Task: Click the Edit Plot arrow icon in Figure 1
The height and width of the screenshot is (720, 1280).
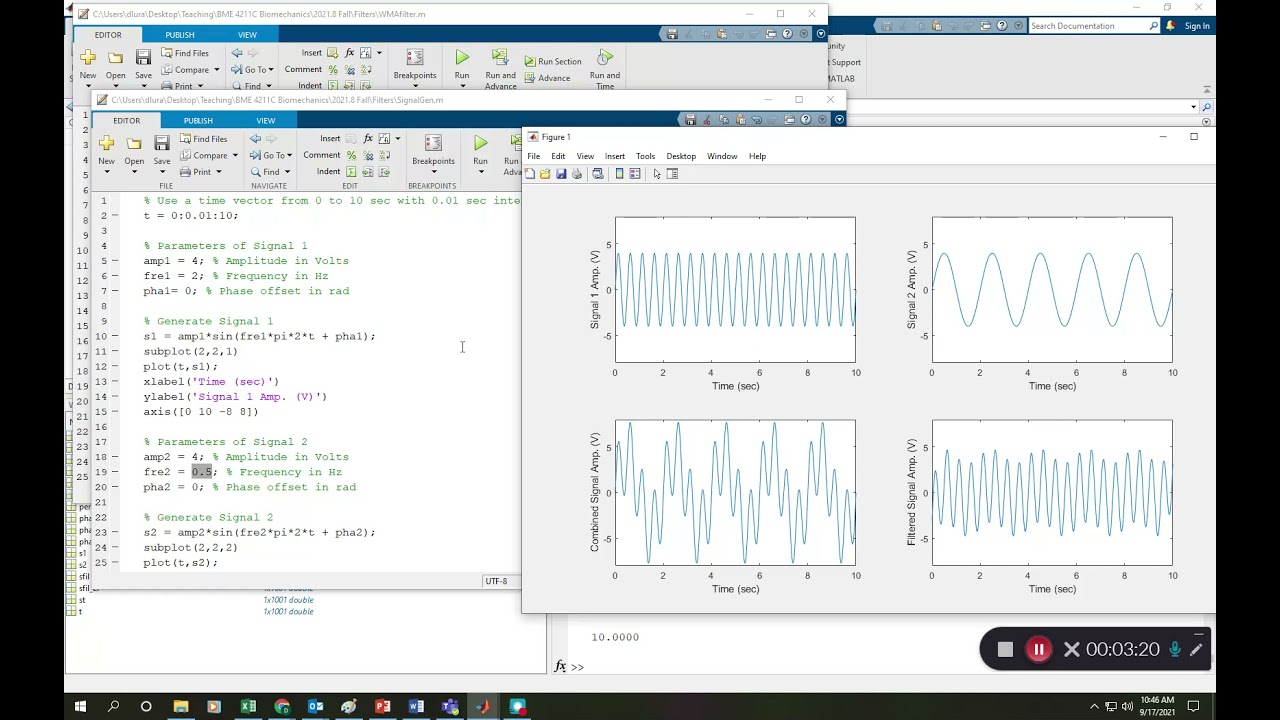Action: tap(656, 174)
